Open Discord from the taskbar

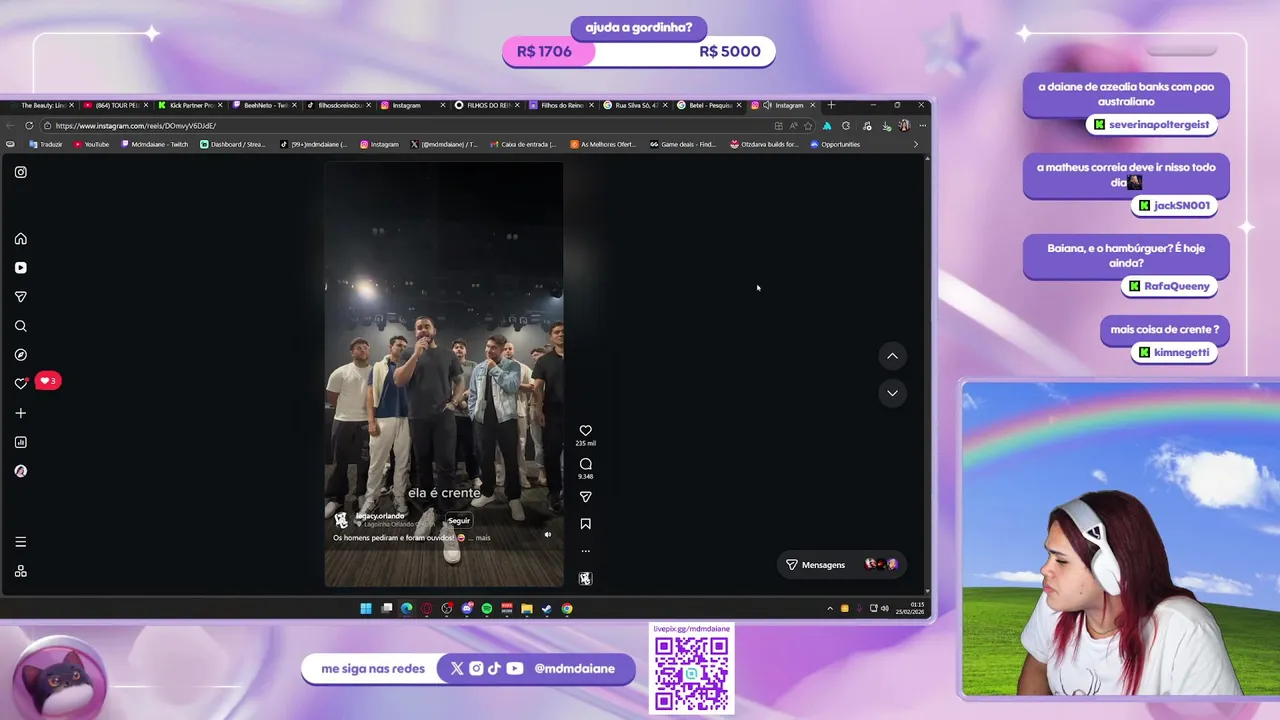pos(467,608)
